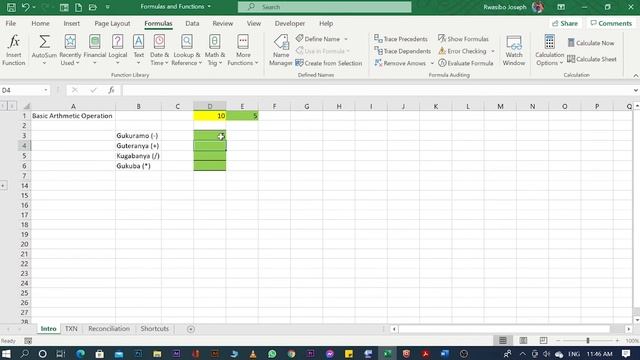Open the Shortcuts sheet tab
Viewport: 640px width, 360px height.
(x=154, y=329)
